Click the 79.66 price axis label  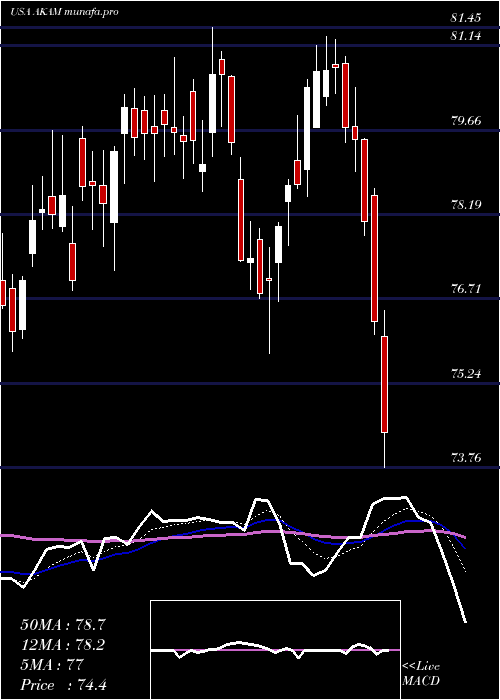(x=466, y=121)
